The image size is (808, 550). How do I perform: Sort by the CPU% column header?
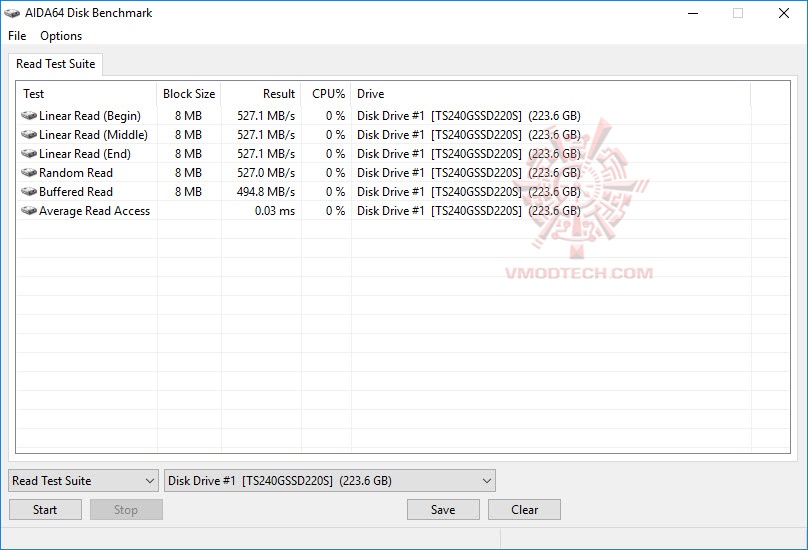[x=326, y=94]
